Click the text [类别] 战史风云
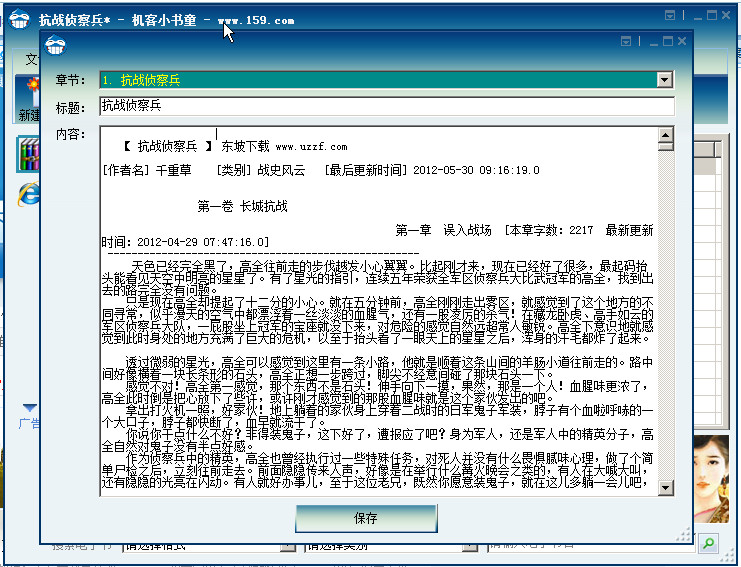 coord(261,170)
